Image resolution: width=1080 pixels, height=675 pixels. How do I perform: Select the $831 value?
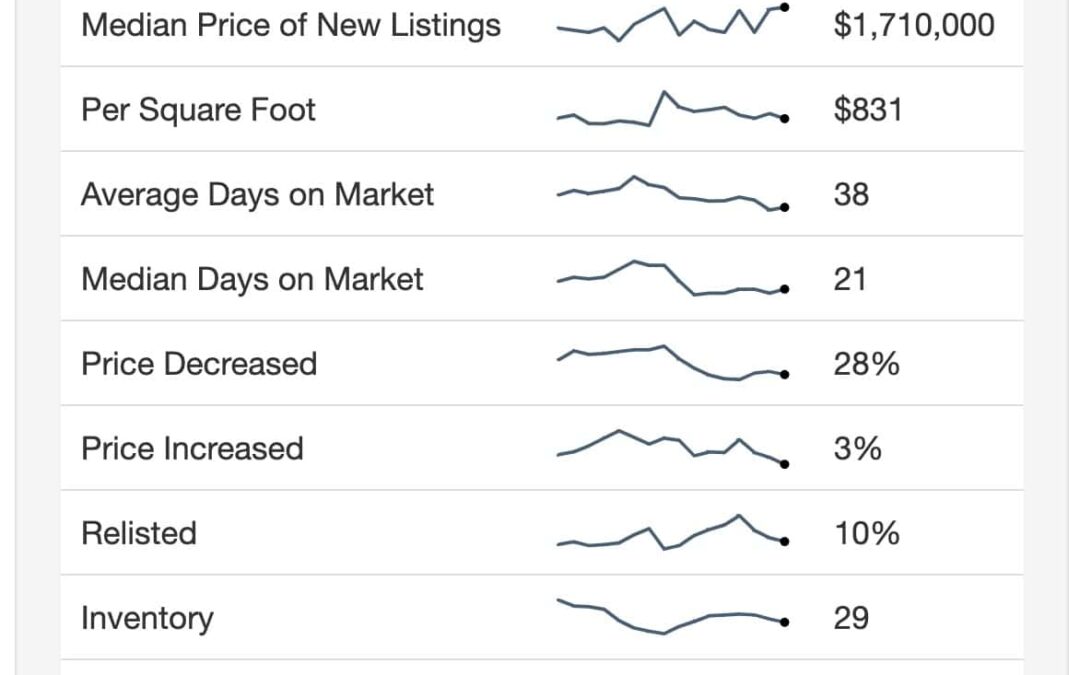pyautogui.click(x=868, y=109)
